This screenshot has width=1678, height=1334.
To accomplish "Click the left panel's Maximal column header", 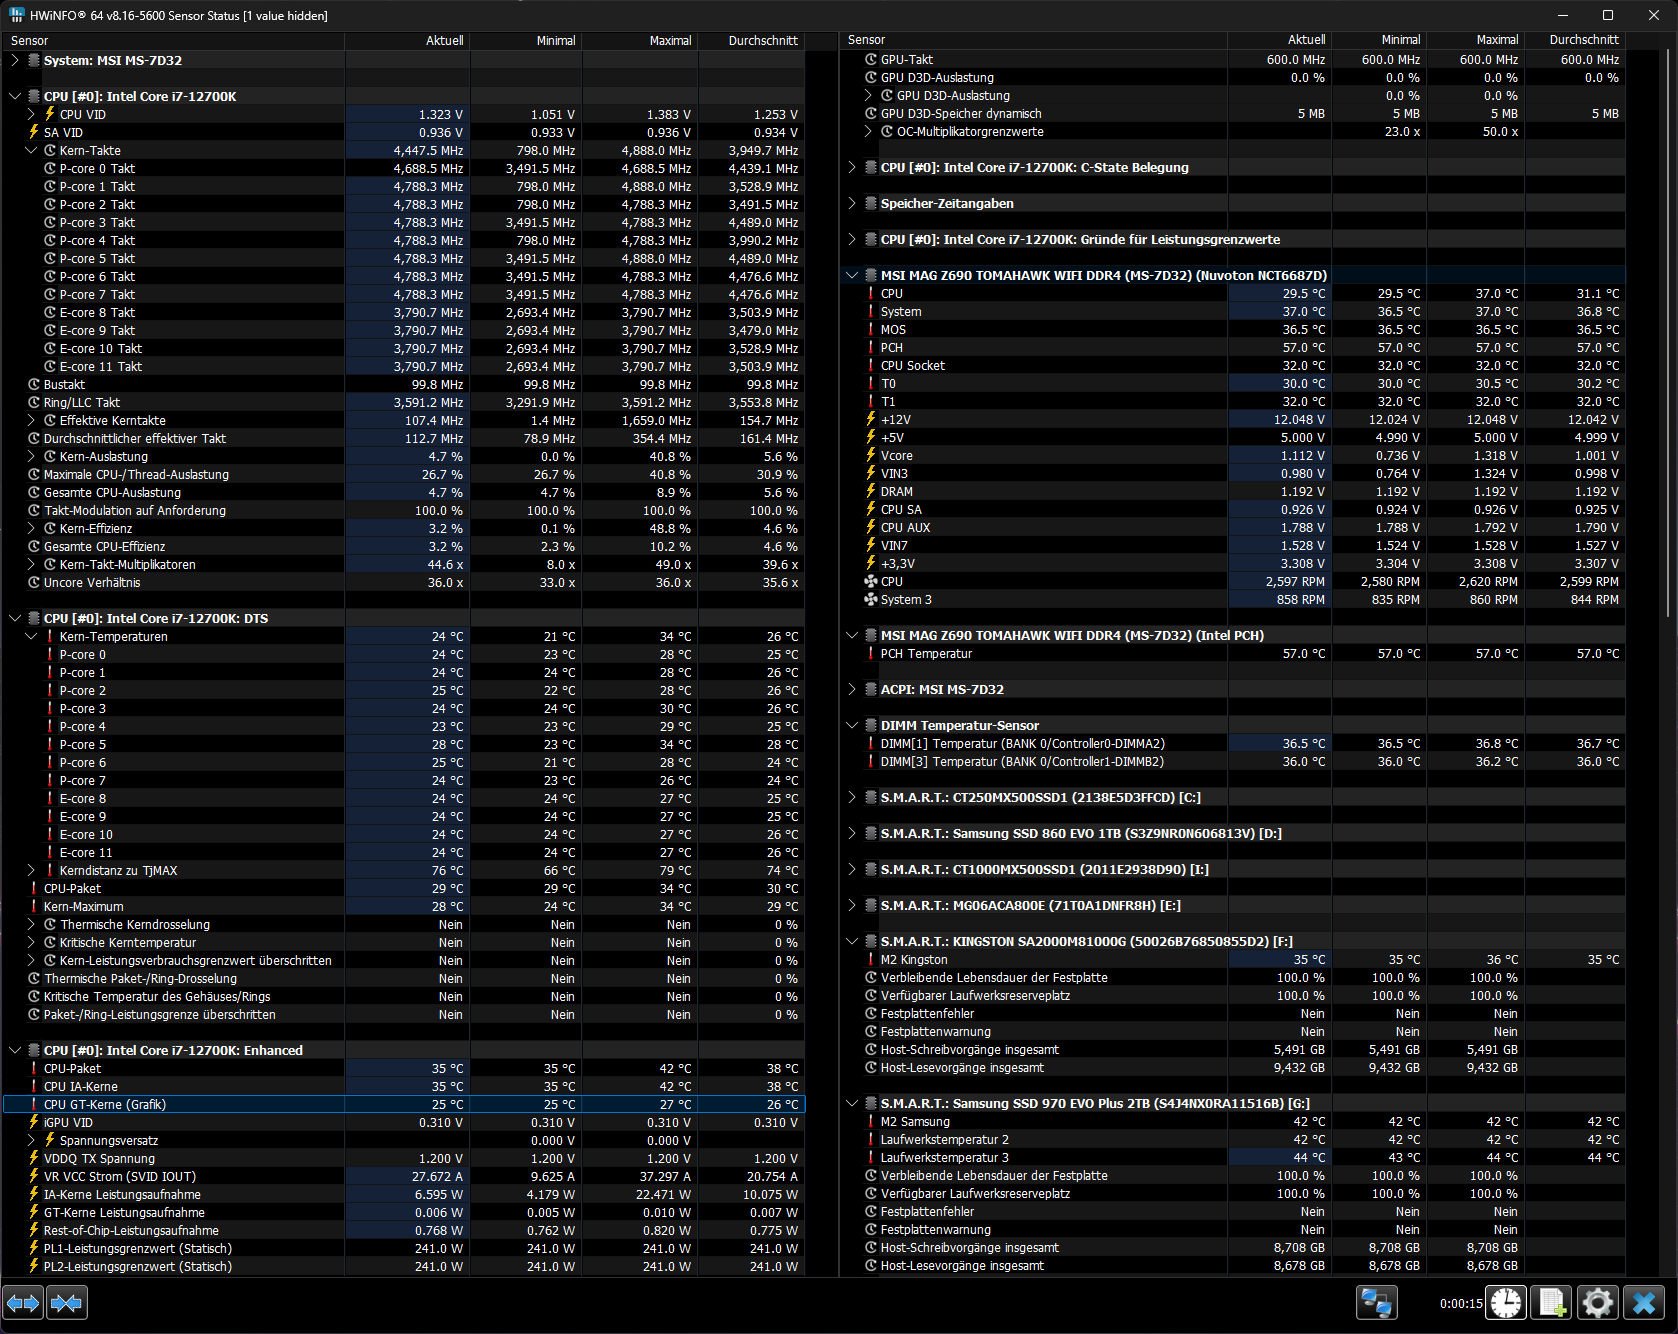I will click(640, 41).
